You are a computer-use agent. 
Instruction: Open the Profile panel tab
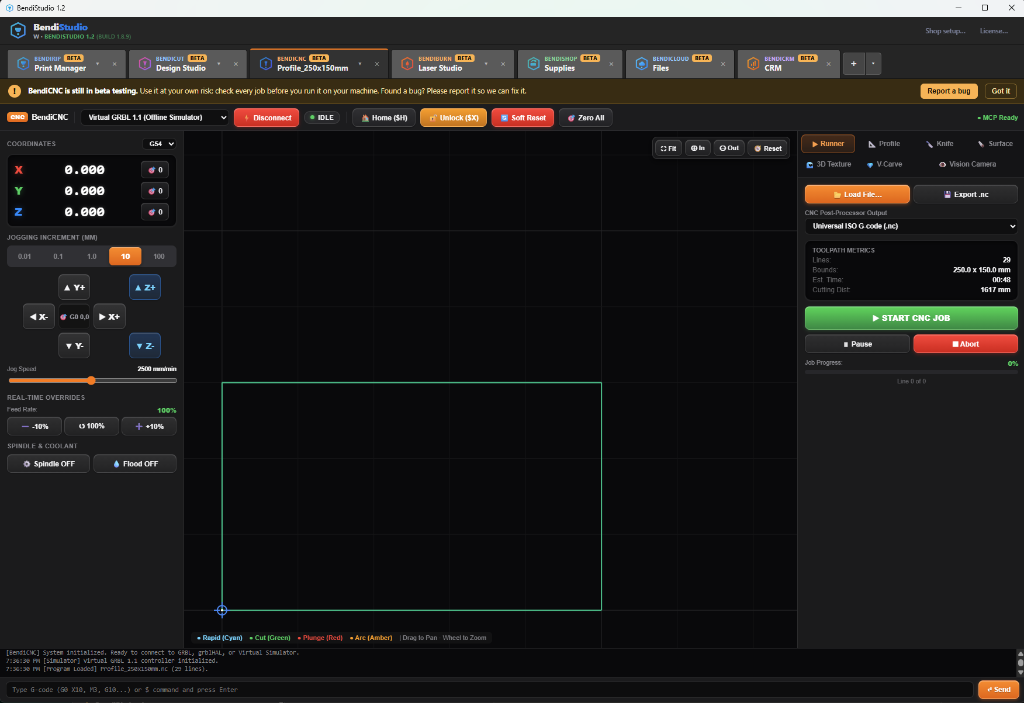coord(884,144)
